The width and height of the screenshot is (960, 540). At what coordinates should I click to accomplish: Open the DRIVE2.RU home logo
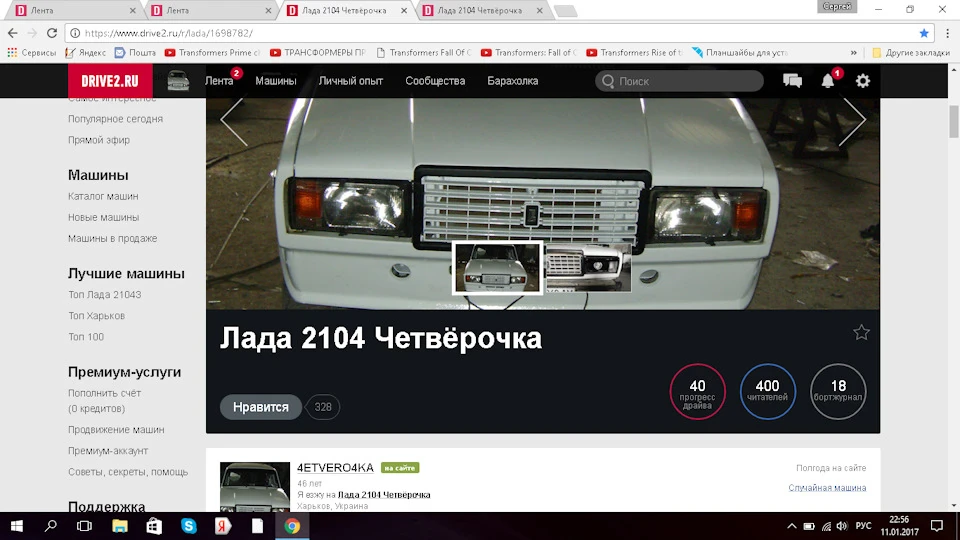[x=110, y=81]
